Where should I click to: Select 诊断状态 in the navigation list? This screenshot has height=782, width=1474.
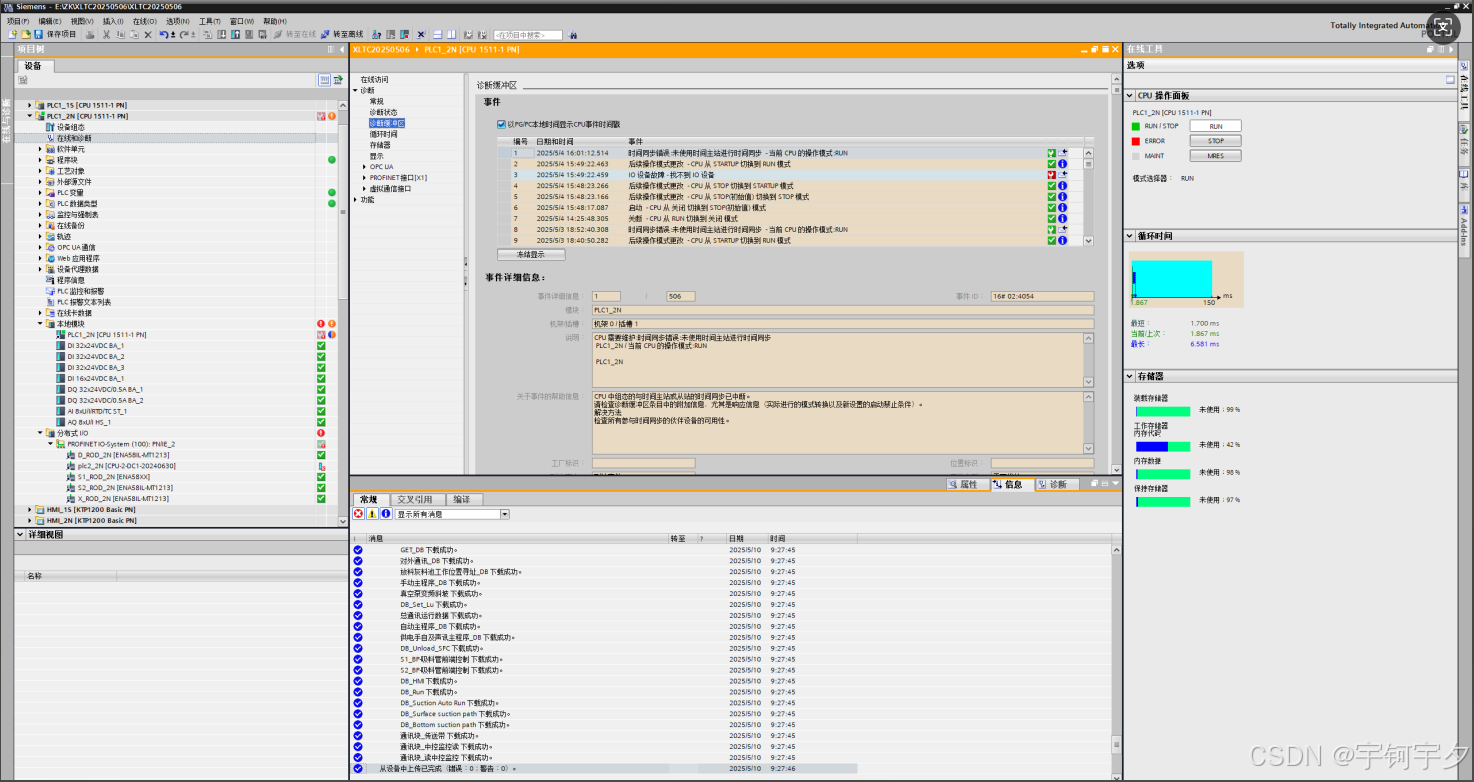[383, 112]
